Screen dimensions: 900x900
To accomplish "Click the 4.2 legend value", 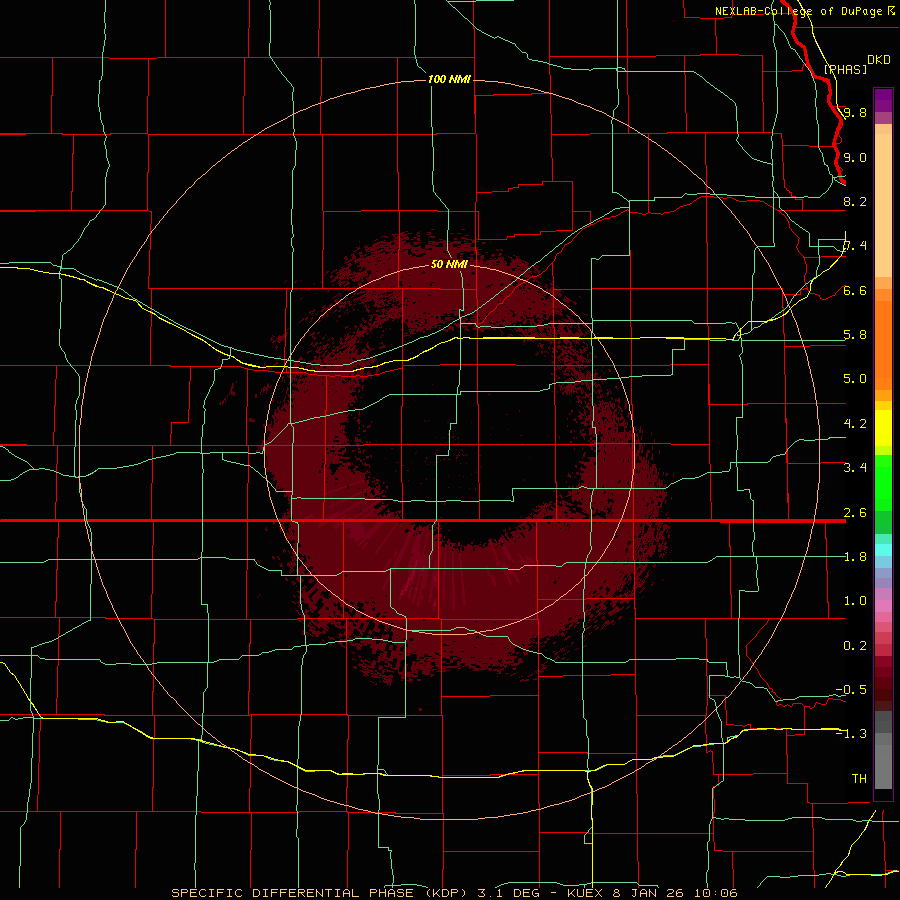I will click(855, 424).
